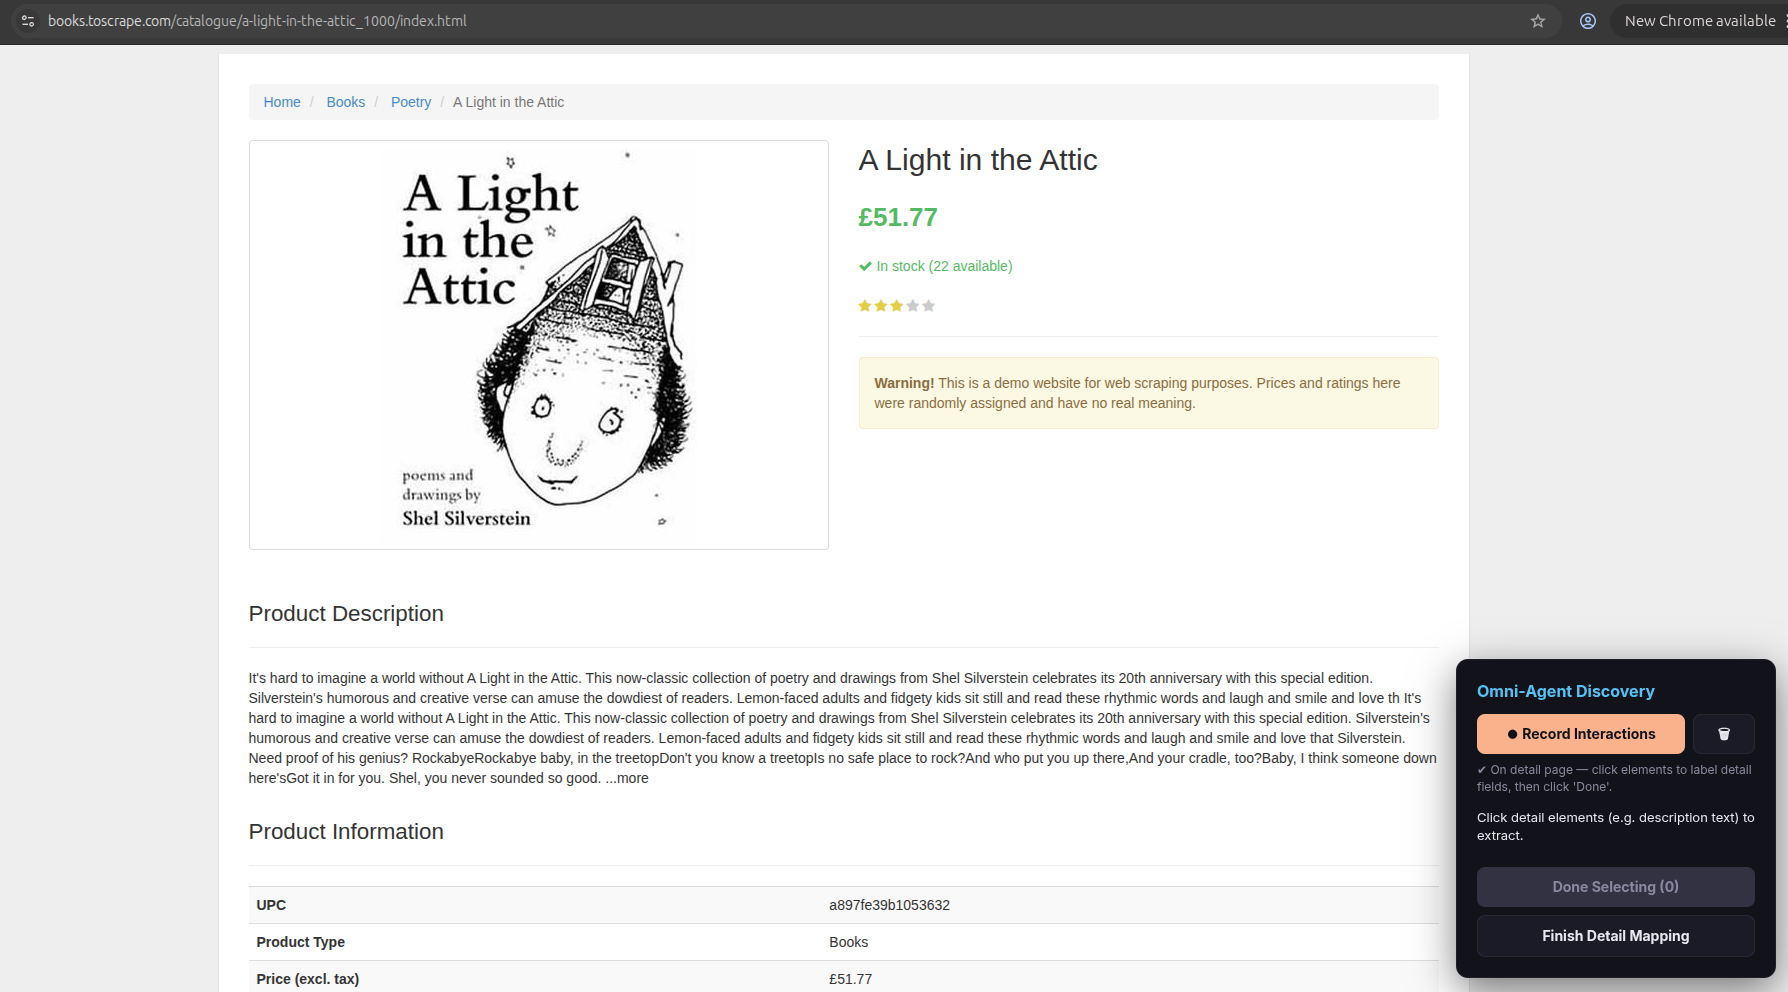Click Product Information heading
The width and height of the screenshot is (1788, 992).
pyautogui.click(x=346, y=832)
